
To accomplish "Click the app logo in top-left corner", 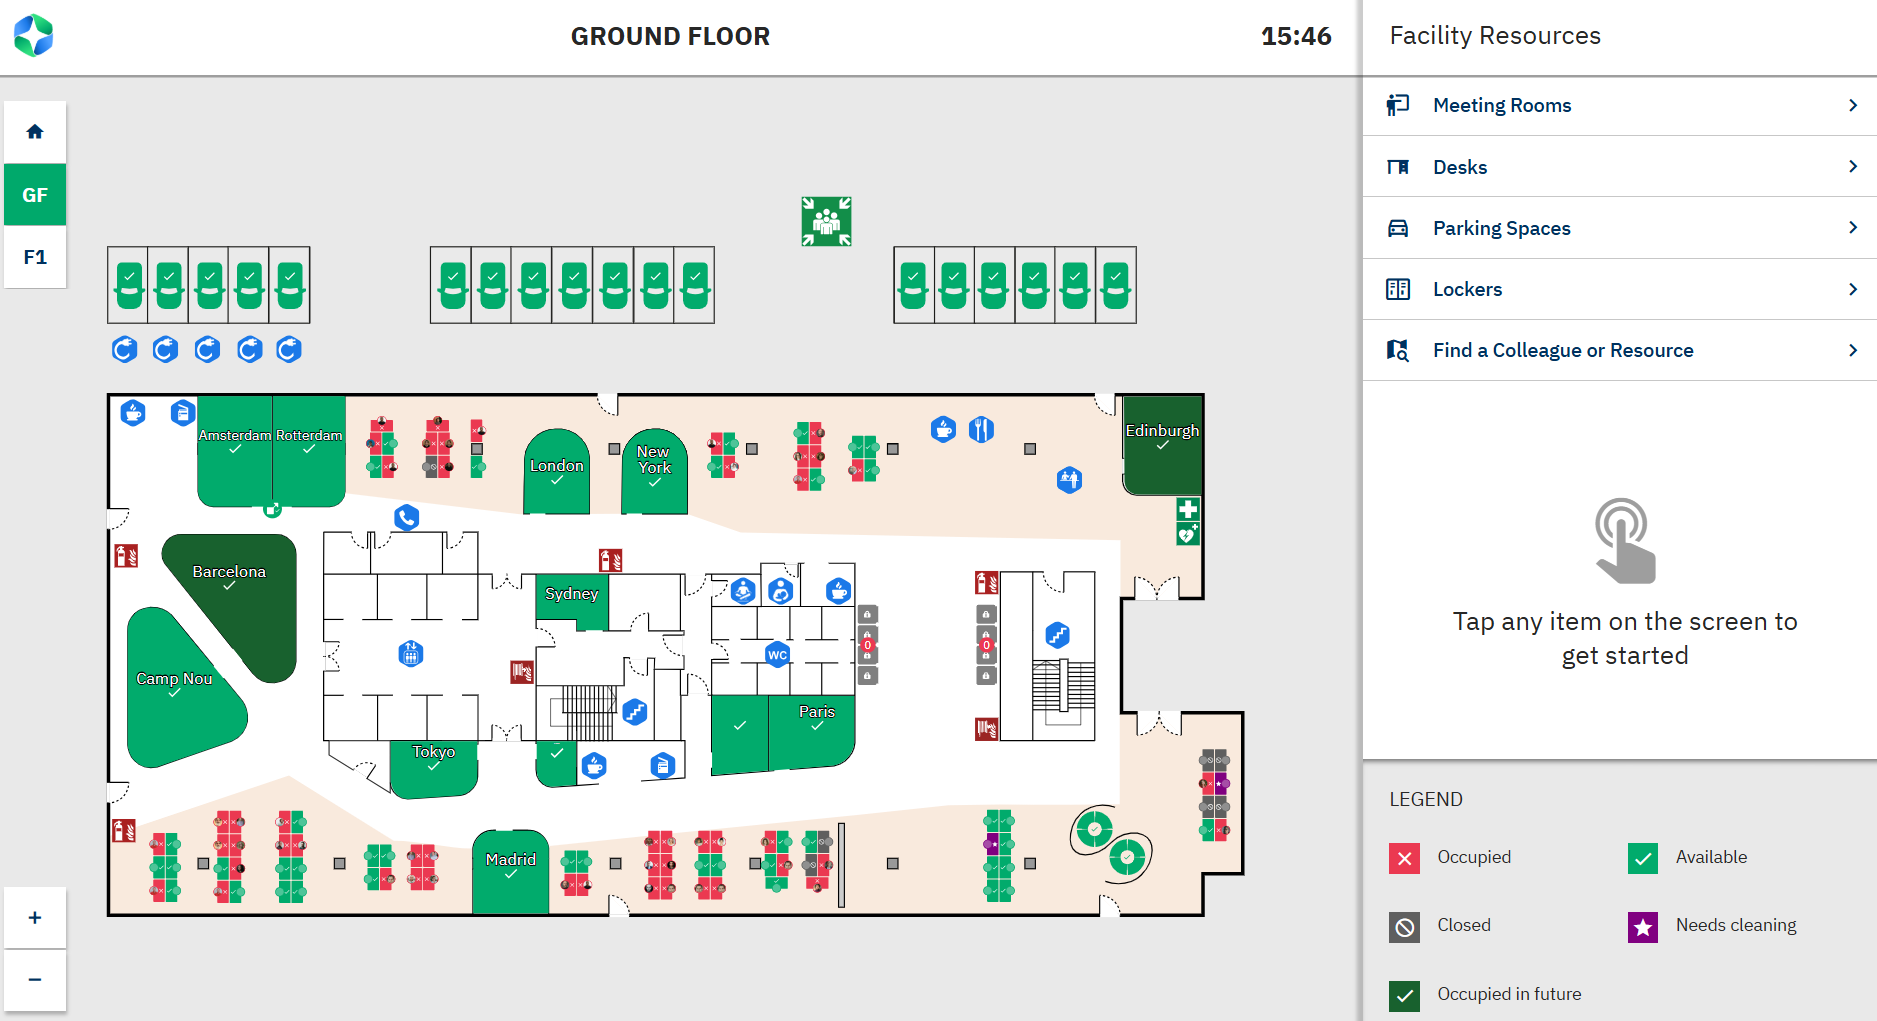I will pos(33,36).
